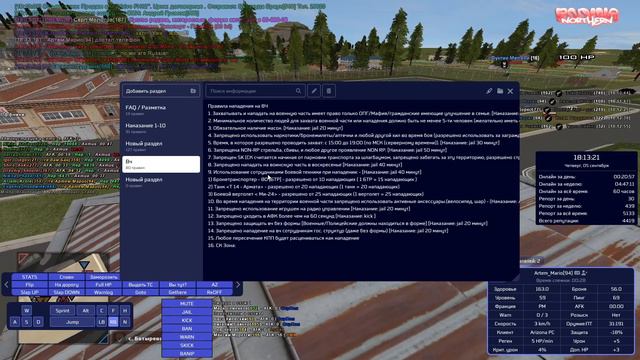This screenshot has height=360, width=640.
Task: Click the LB key indicator
Action: click(102, 322)
